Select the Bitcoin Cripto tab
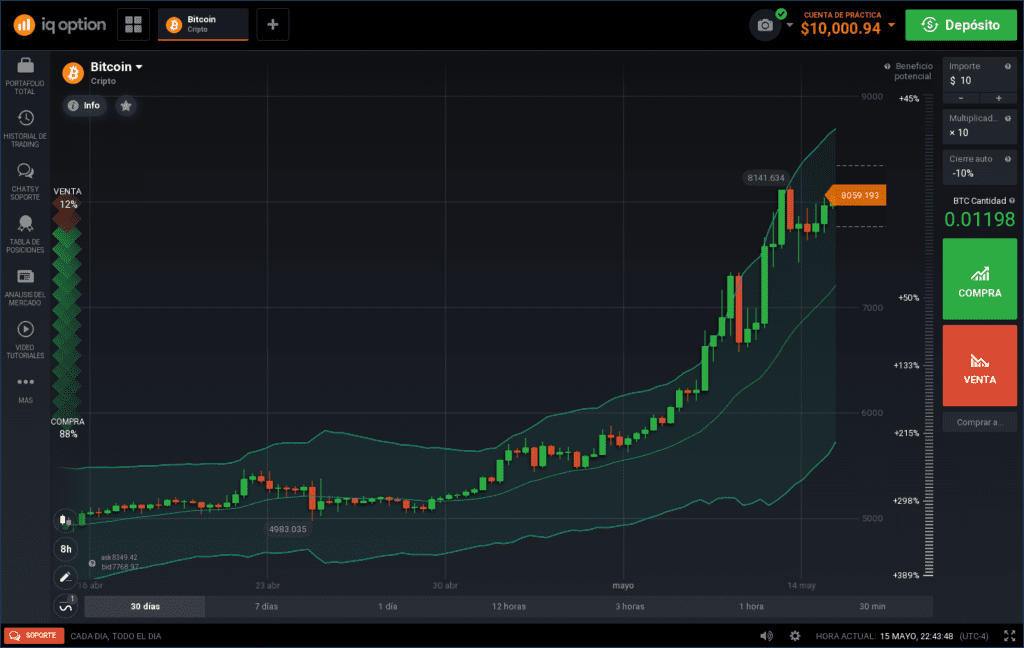1024x648 pixels. coord(203,25)
